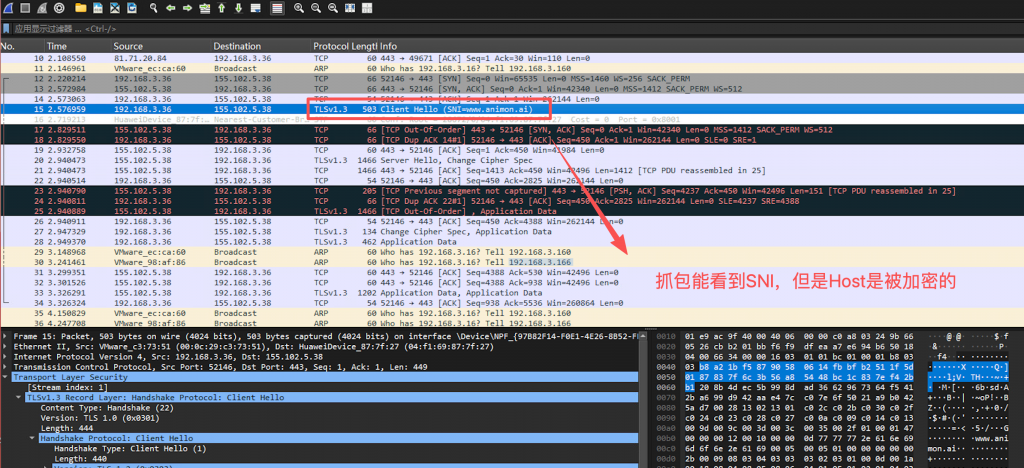Start capturing packets with the shark fin icon
Viewport: 1024px width, 468px height.
pyautogui.click(x=8, y=8)
